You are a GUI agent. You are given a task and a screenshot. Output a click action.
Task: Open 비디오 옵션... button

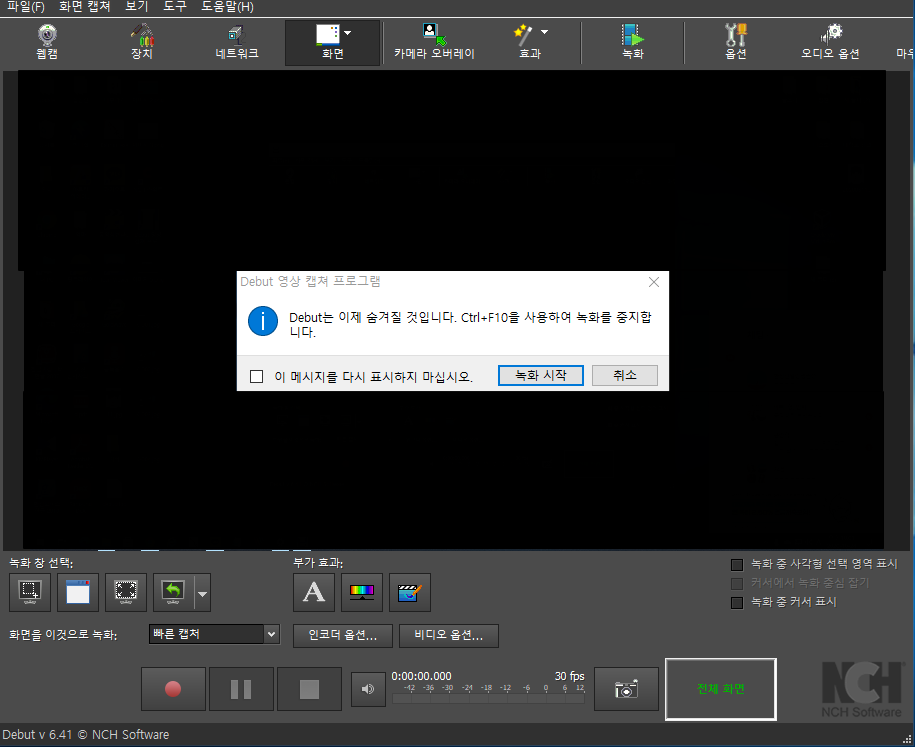point(449,636)
